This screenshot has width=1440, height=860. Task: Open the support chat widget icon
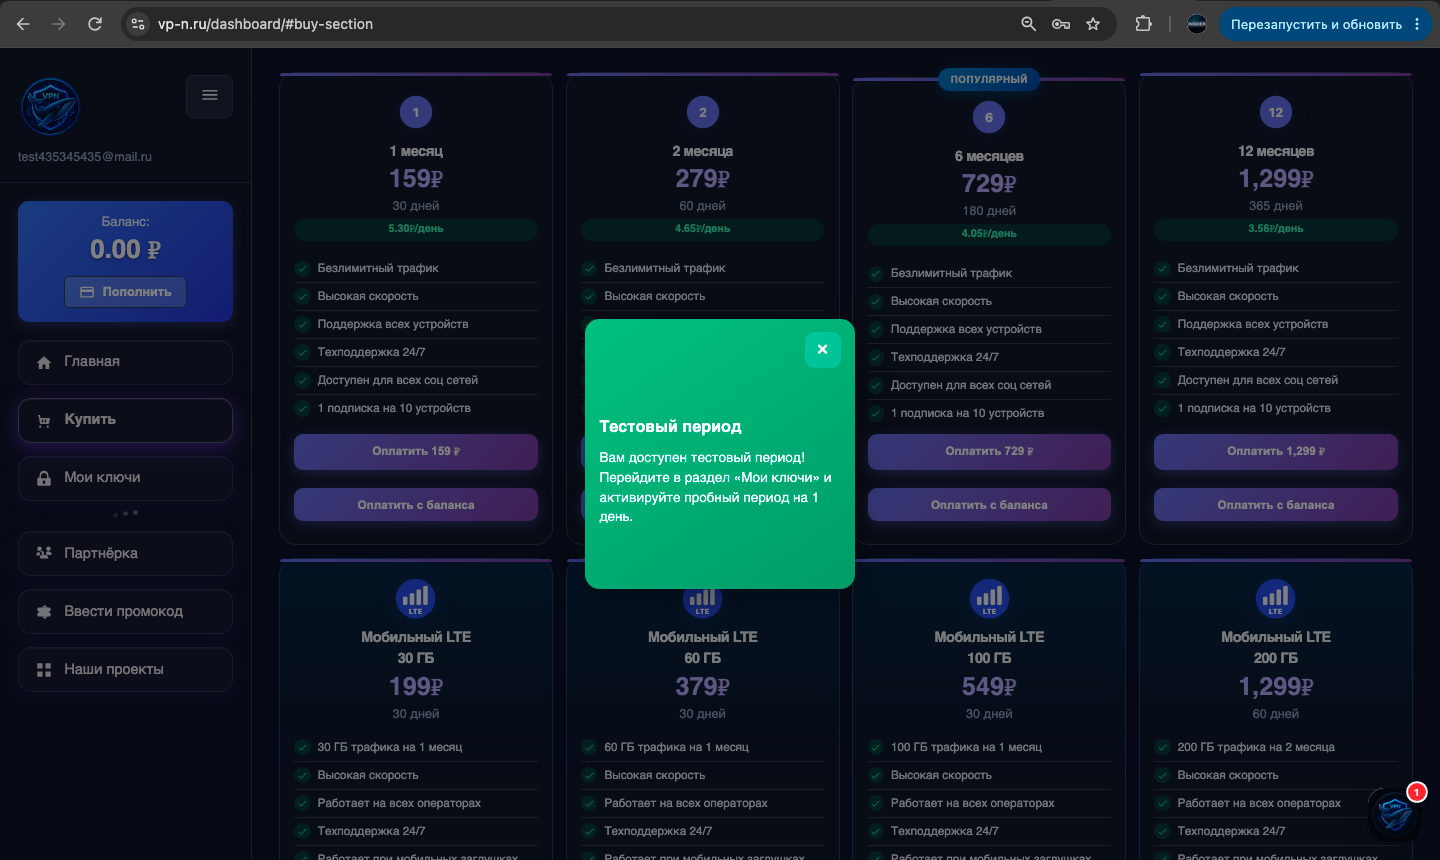(x=1394, y=814)
